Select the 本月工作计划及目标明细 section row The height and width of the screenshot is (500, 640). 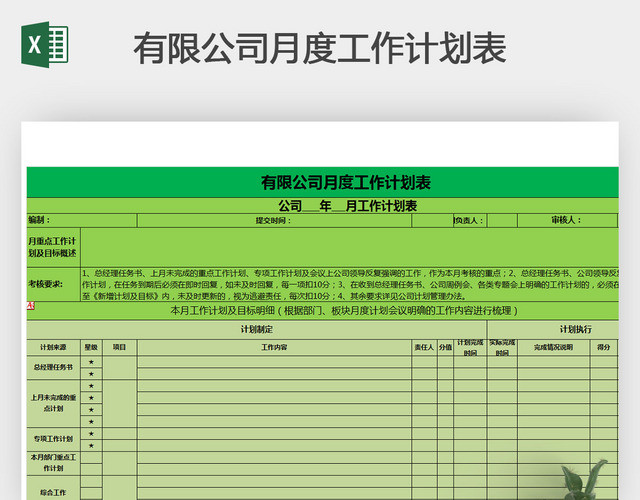[x=323, y=311]
